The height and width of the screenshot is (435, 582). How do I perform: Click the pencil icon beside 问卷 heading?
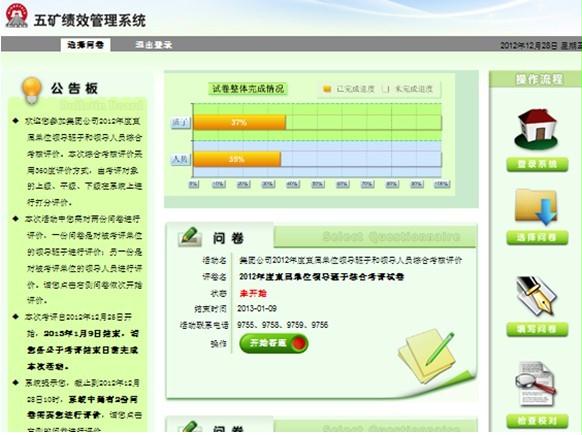click(x=190, y=237)
